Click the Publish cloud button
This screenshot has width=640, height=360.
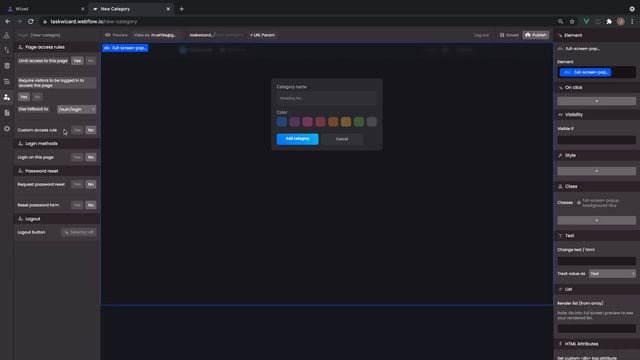536,35
